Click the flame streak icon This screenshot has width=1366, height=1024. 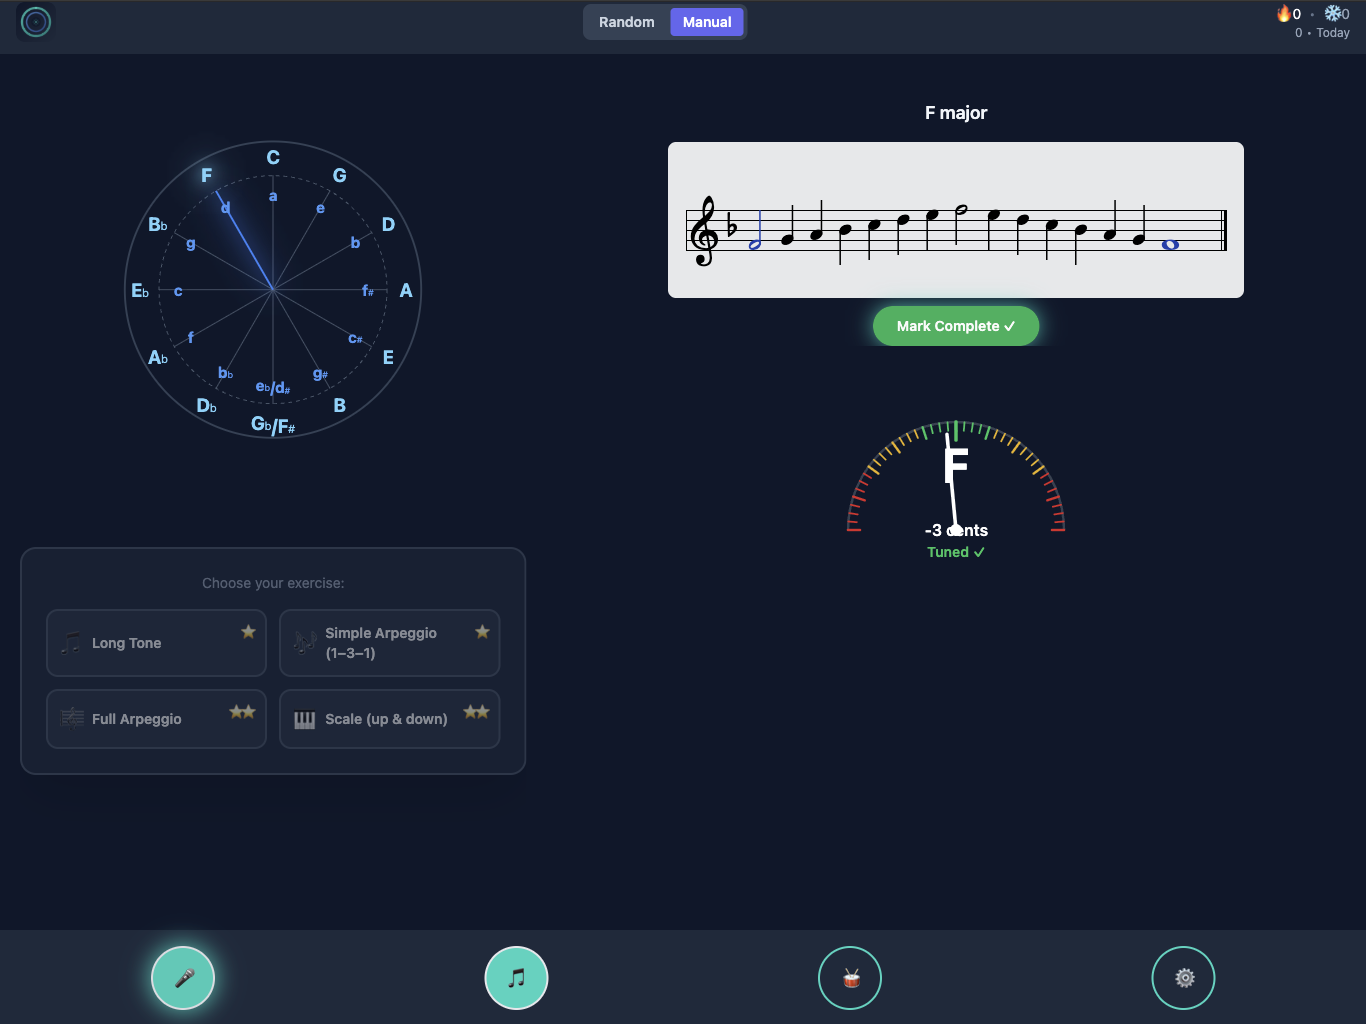(1283, 13)
